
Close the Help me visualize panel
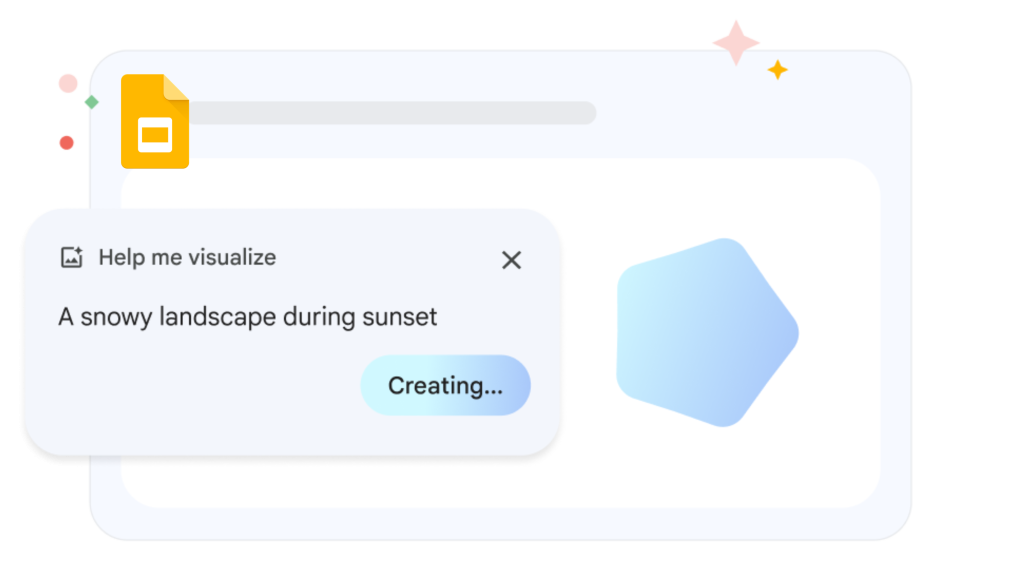[x=511, y=260]
